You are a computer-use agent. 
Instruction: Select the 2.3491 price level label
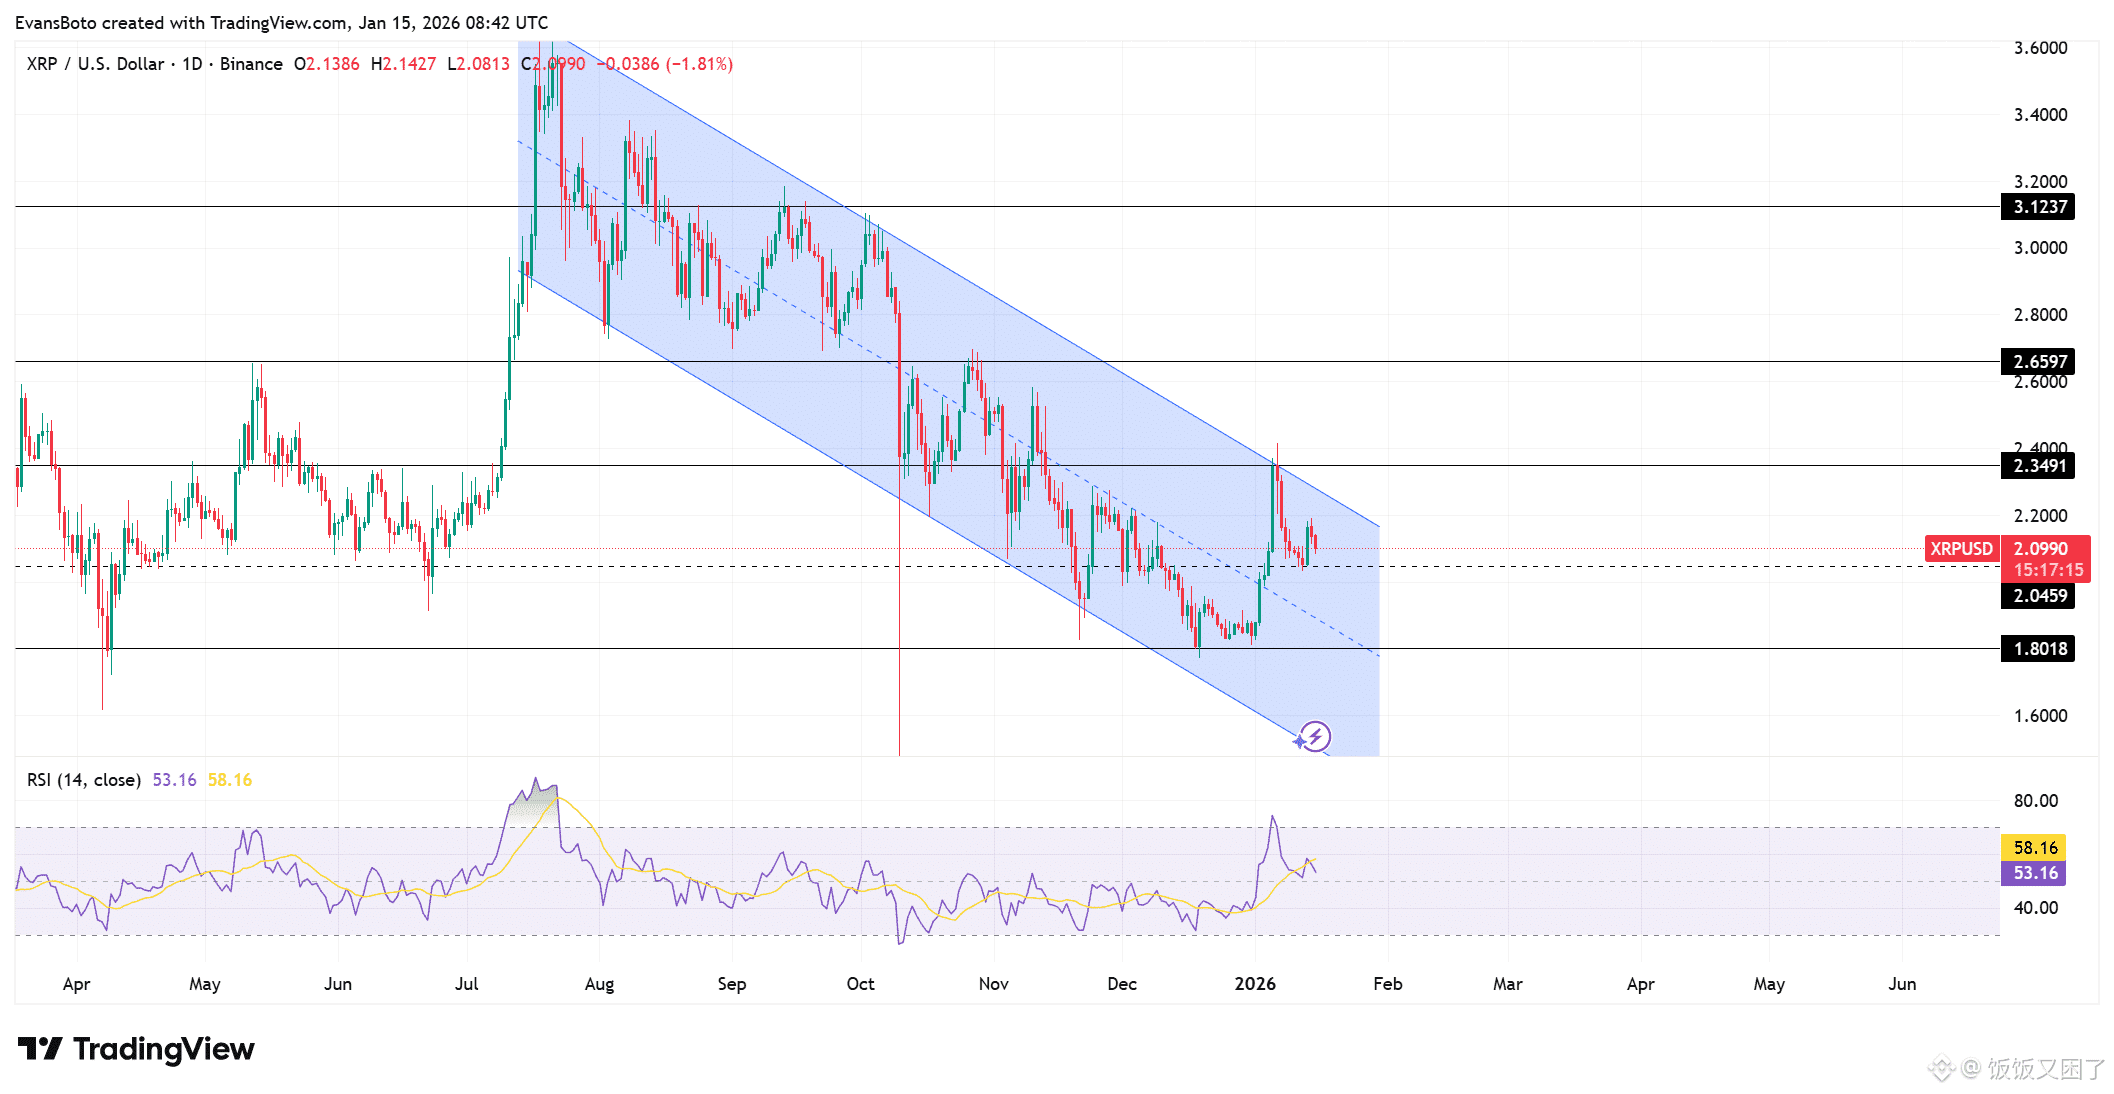pyautogui.click(x=2038, y=465)
